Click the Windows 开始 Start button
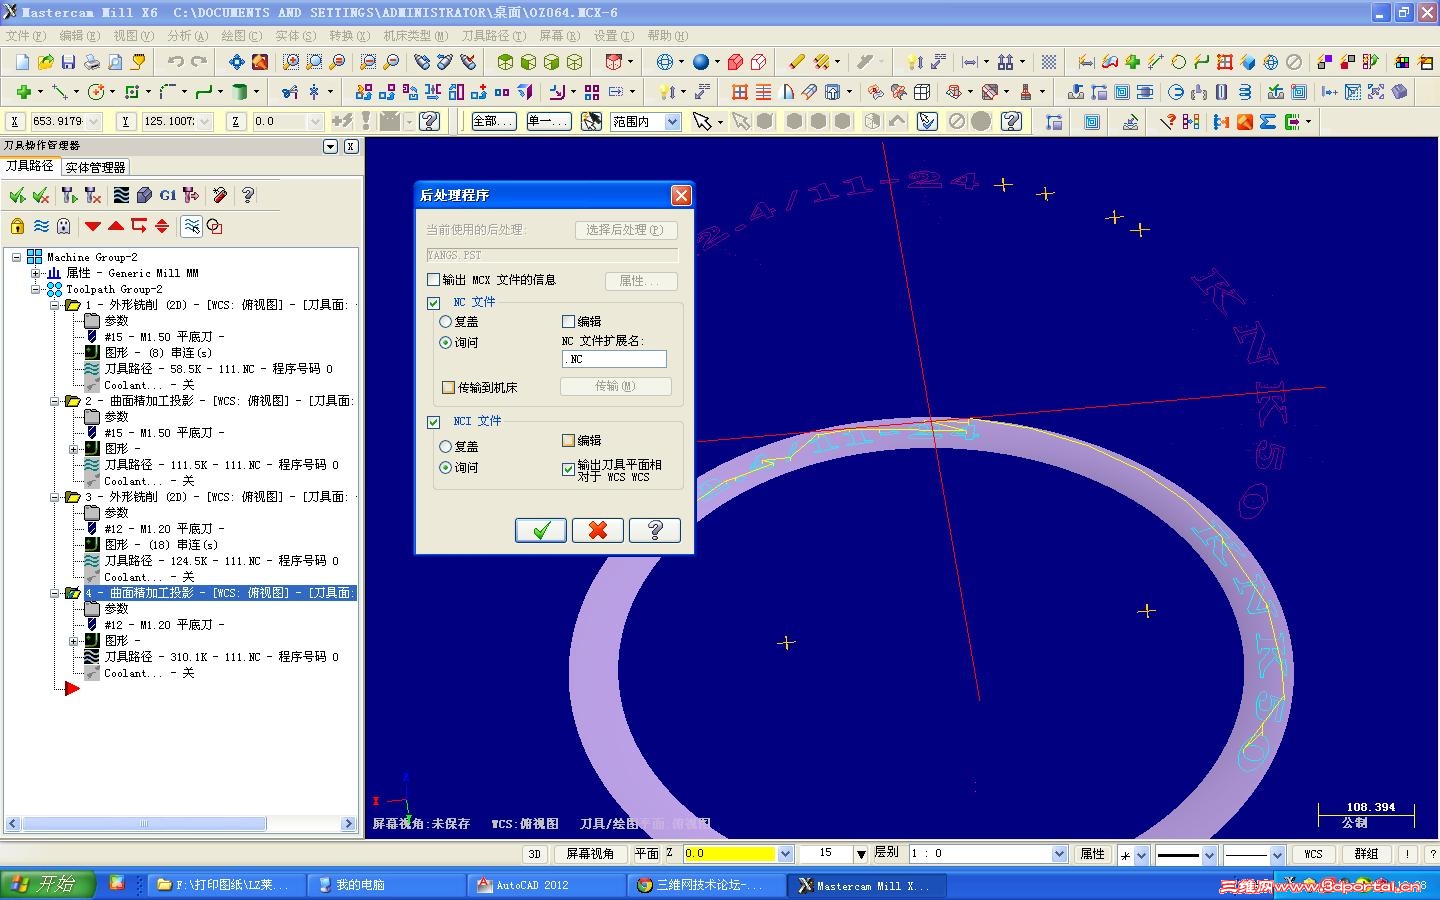The height and width of the screenshot is (900, 1440). [x=47, y=885]
